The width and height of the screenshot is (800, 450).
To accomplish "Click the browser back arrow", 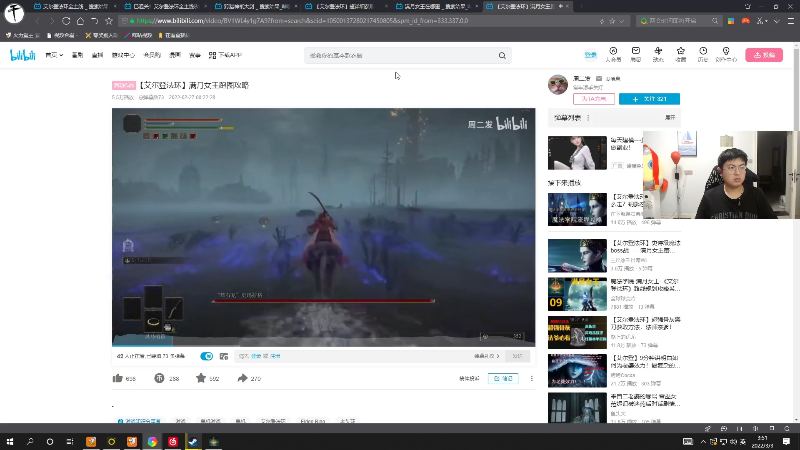I will coord(37,21).
